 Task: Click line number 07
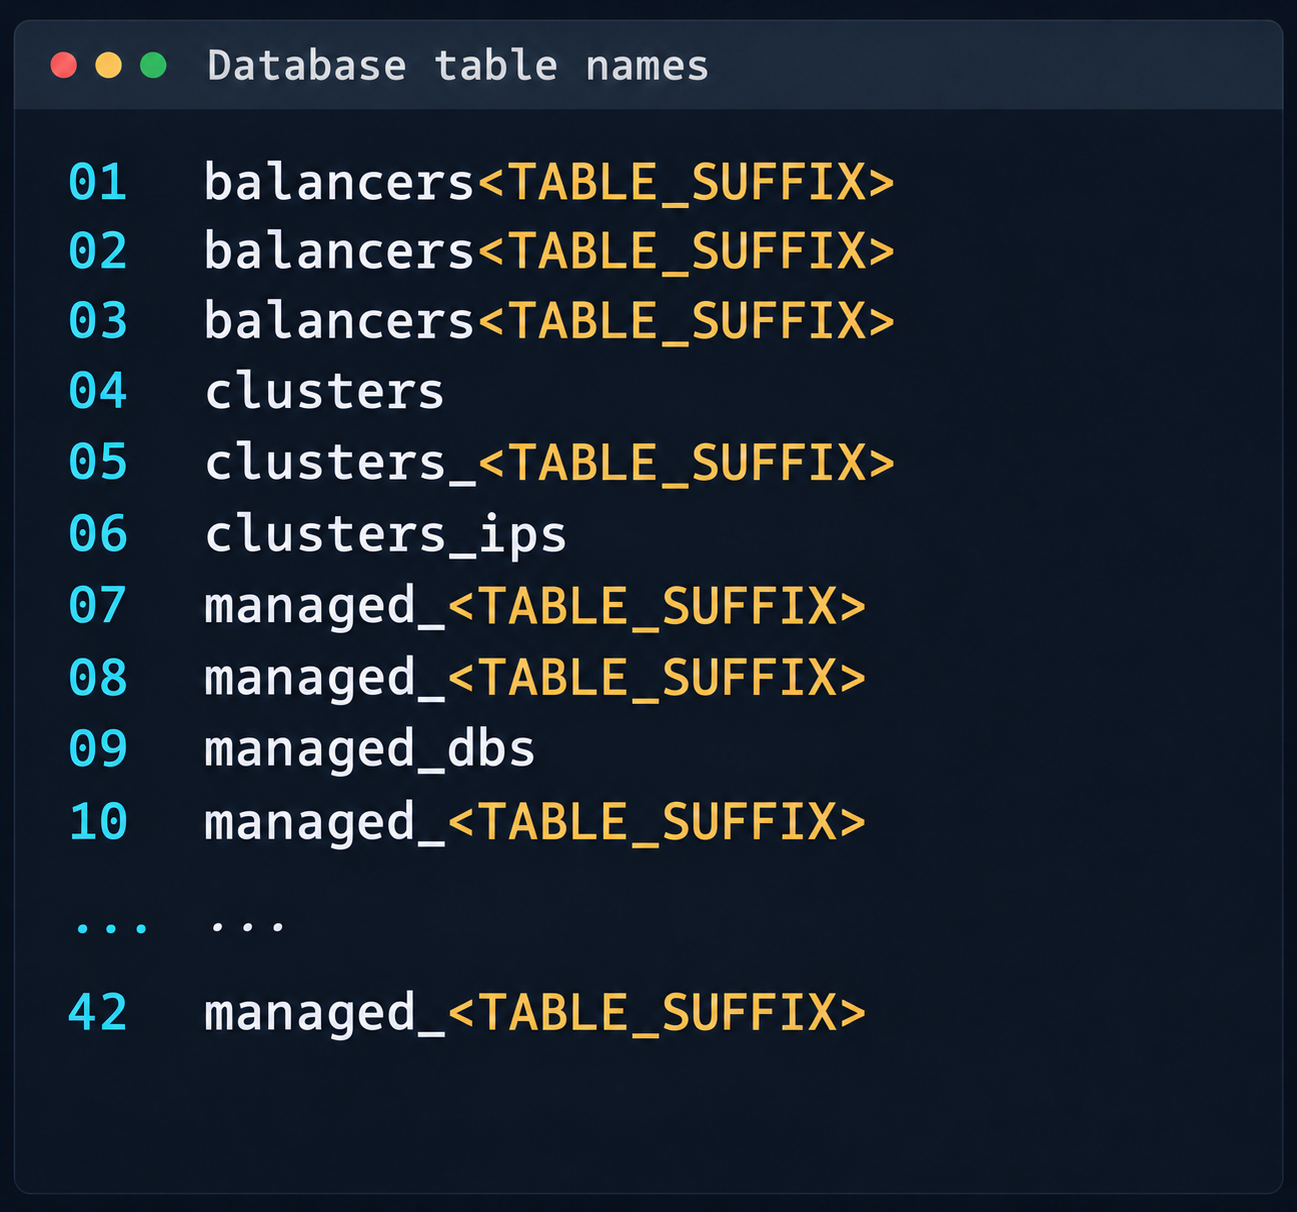98,606
